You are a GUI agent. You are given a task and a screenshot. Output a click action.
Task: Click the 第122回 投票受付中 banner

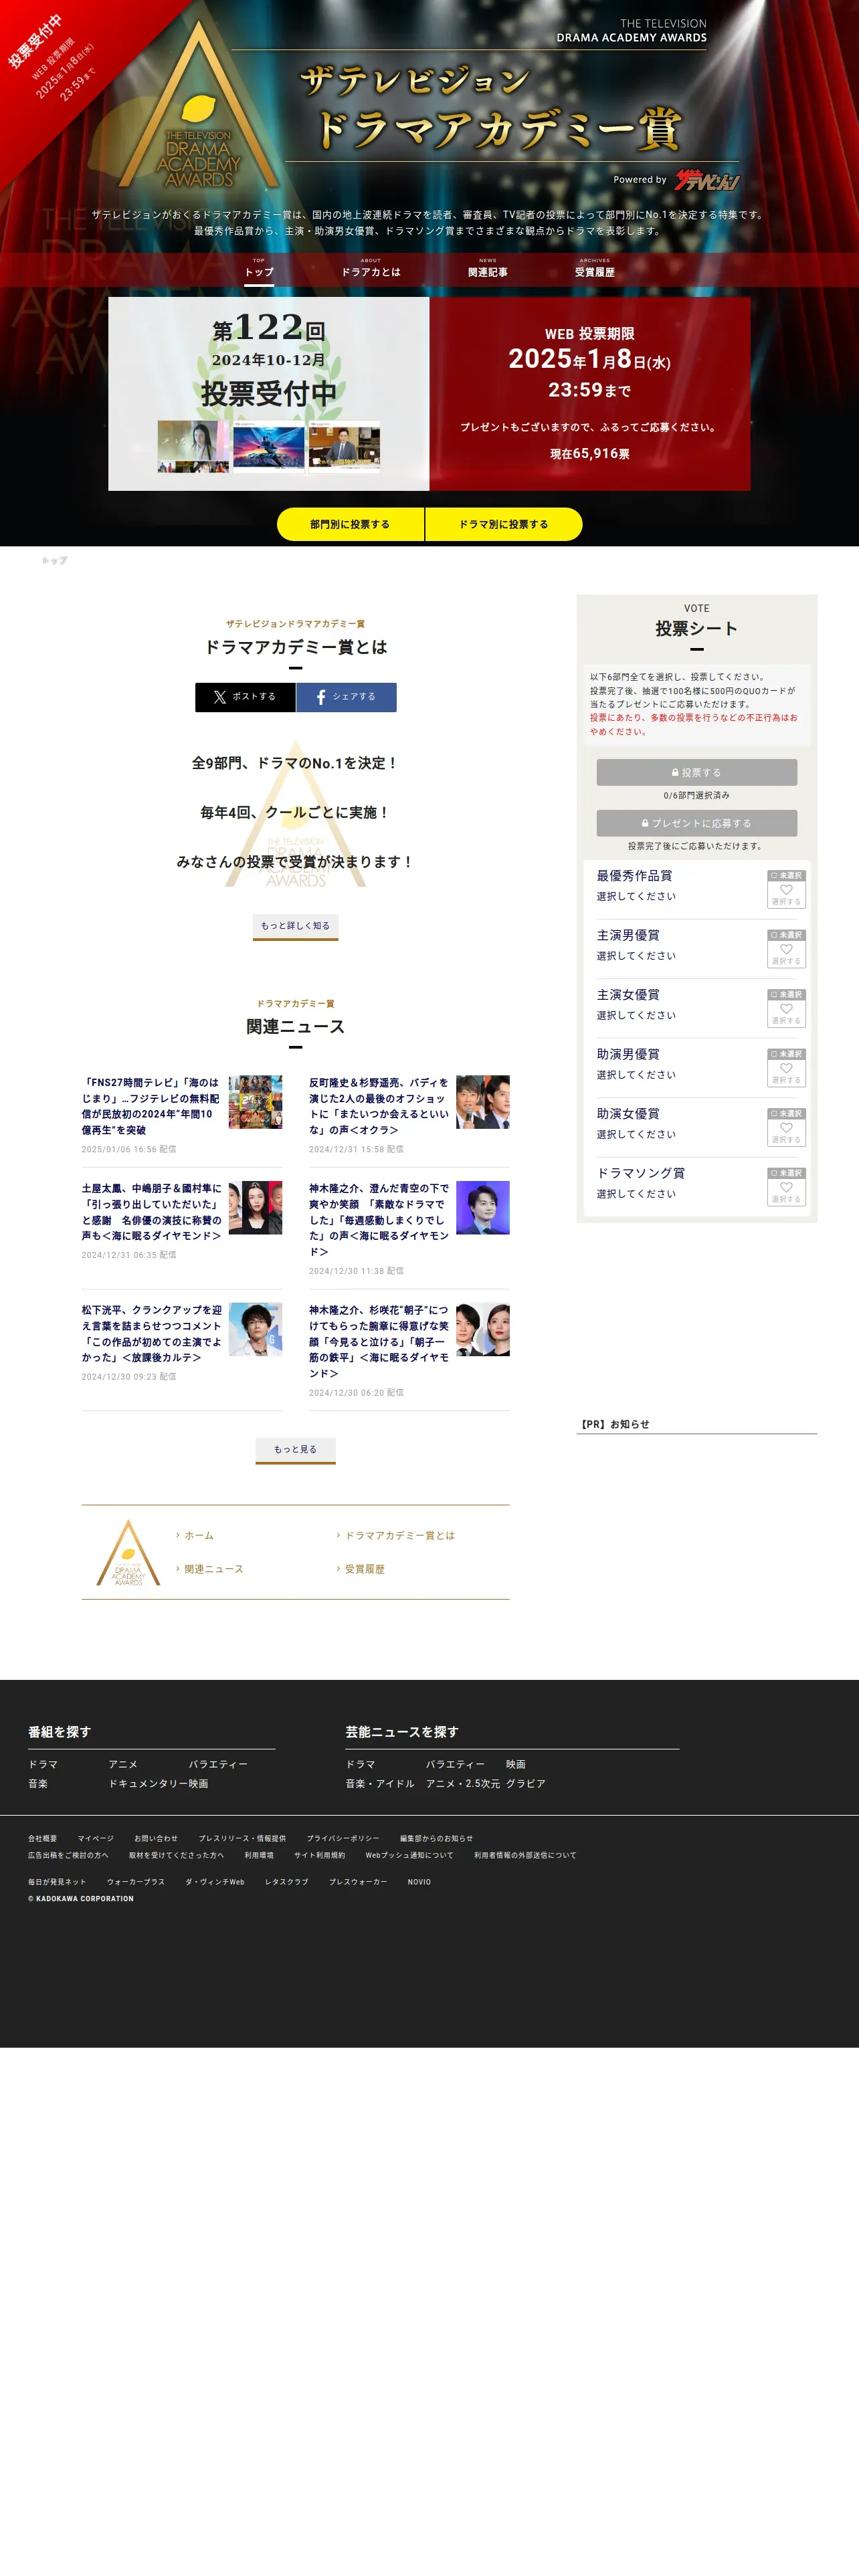tap(269, 393)
